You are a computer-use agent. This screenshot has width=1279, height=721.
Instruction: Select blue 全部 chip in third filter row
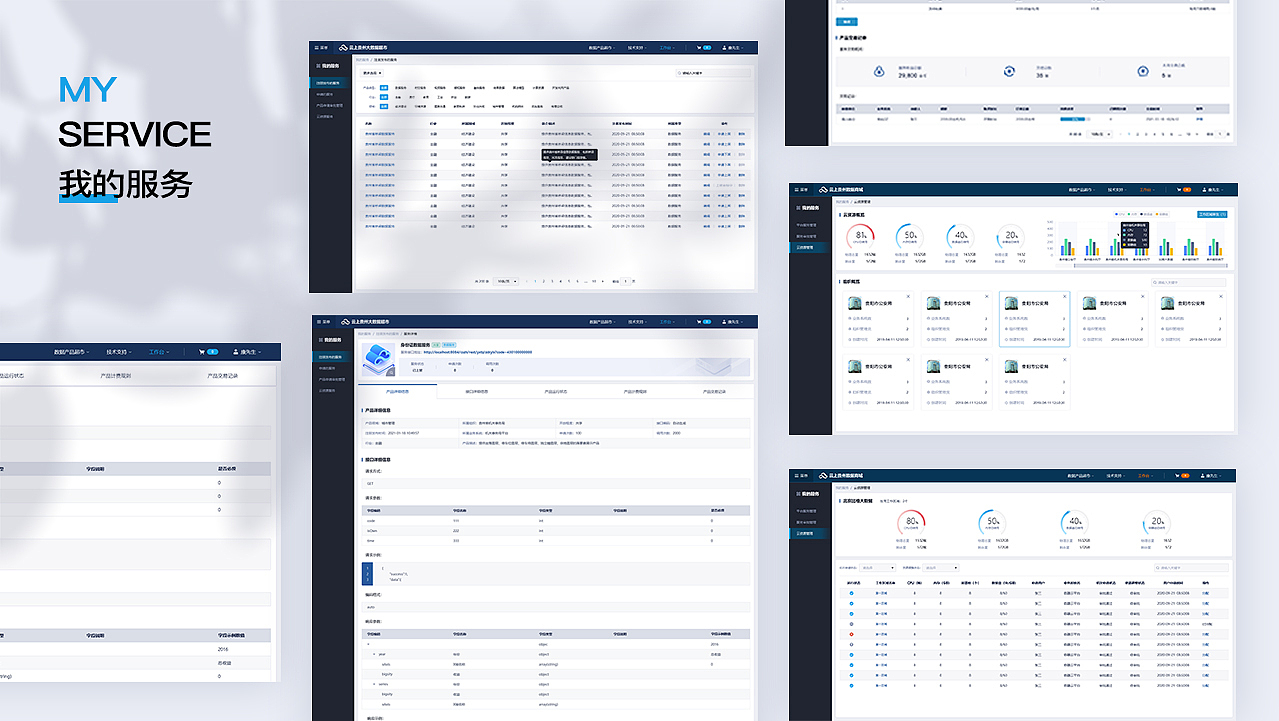pos(384,106)
